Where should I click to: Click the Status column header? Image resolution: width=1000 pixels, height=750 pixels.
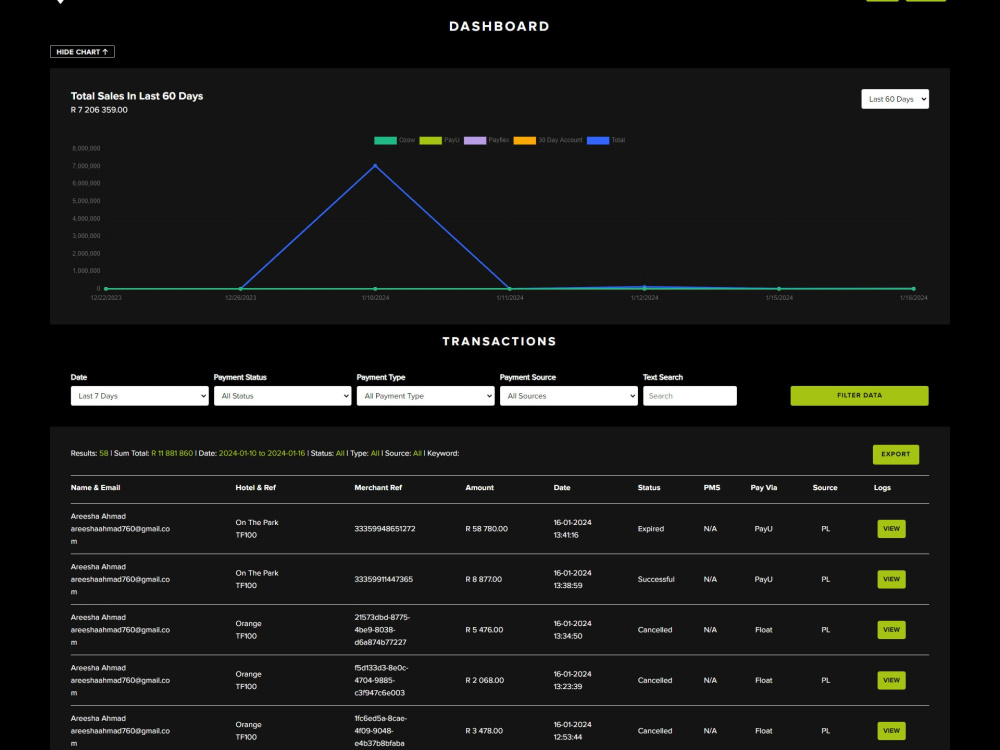coord(649,488)
